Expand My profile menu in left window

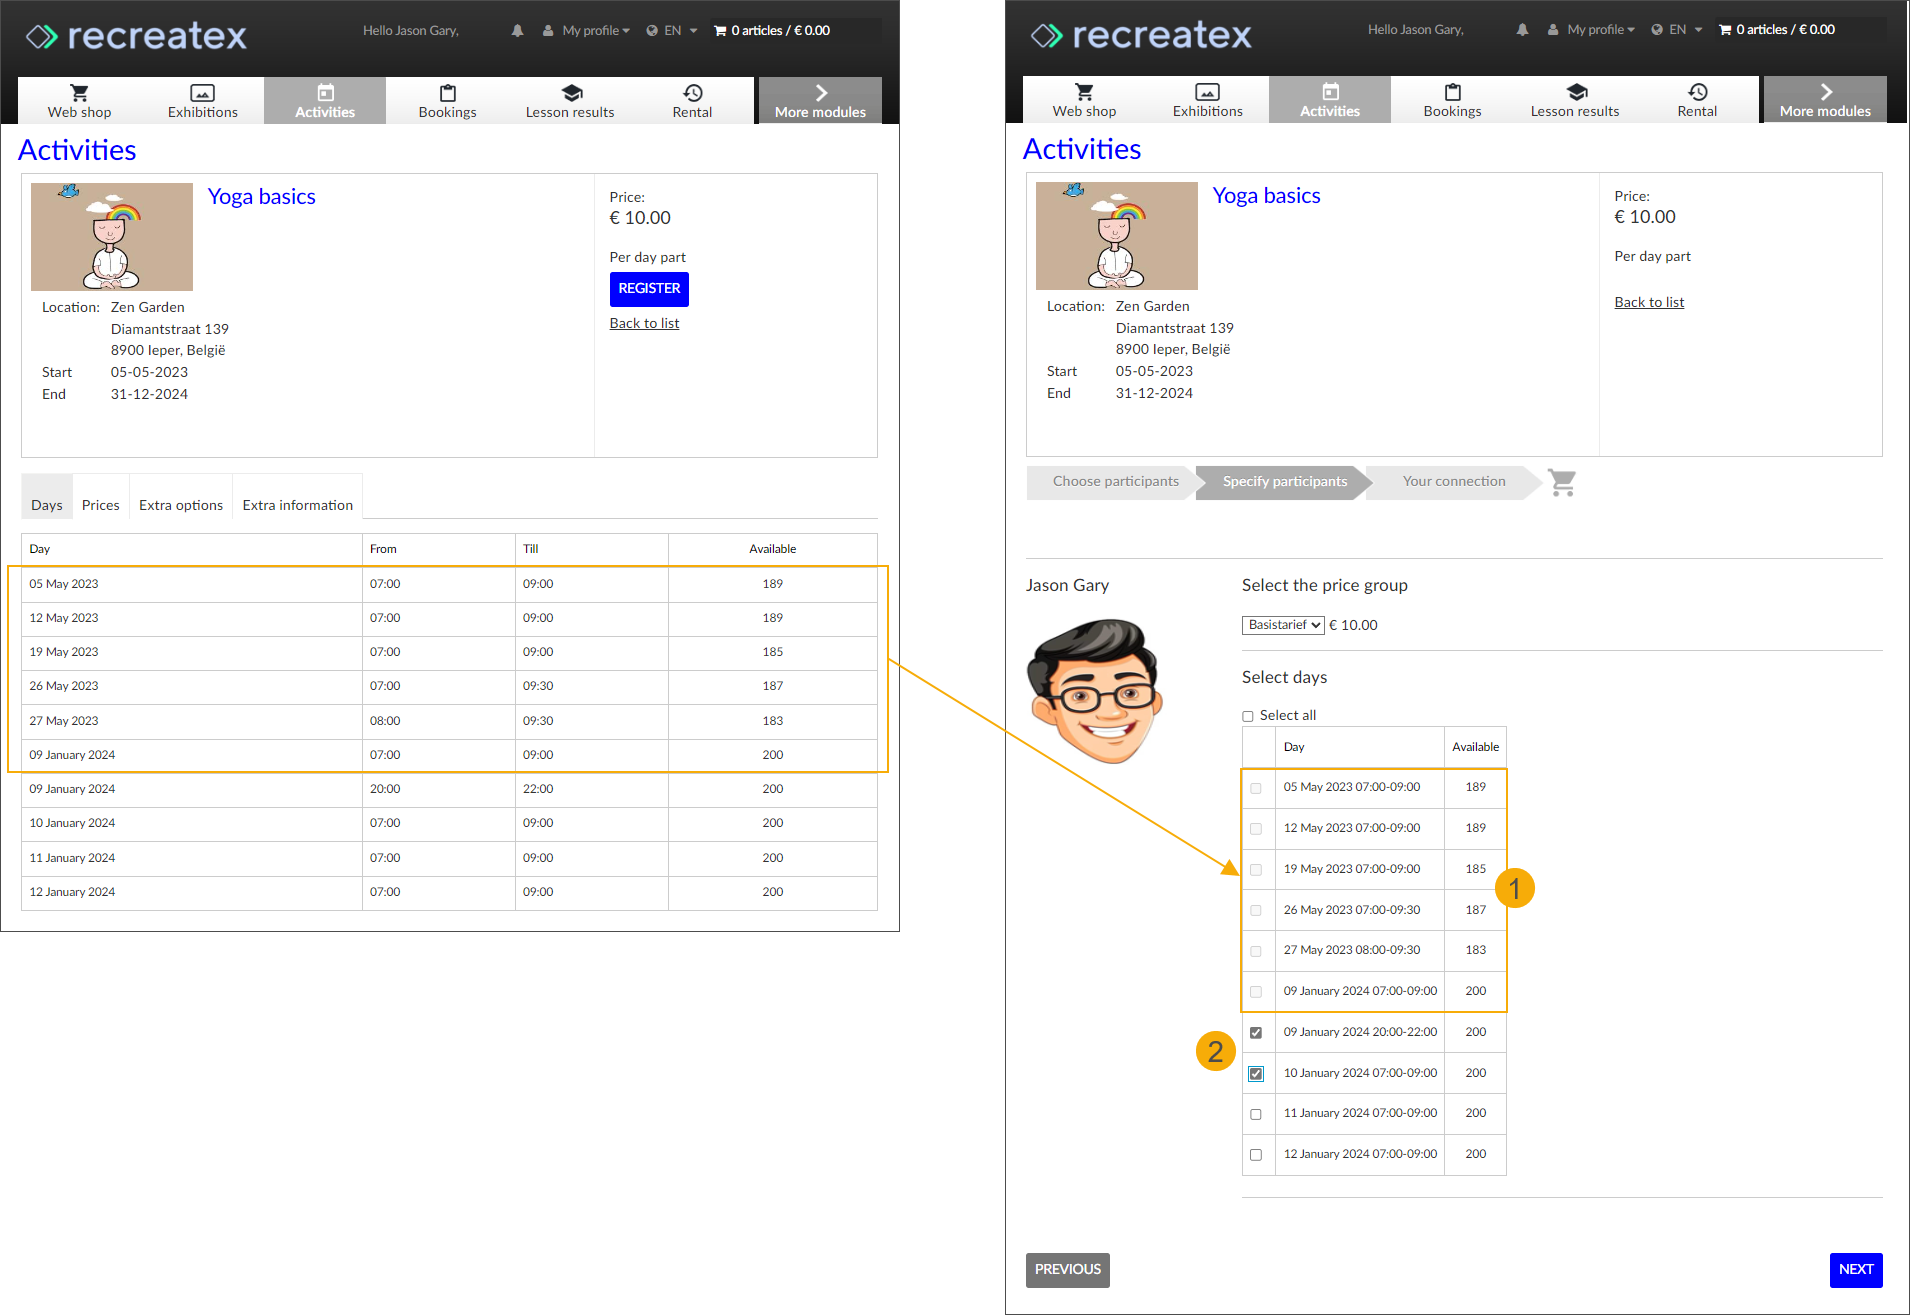pyautogui.click(x=587, y=31)
